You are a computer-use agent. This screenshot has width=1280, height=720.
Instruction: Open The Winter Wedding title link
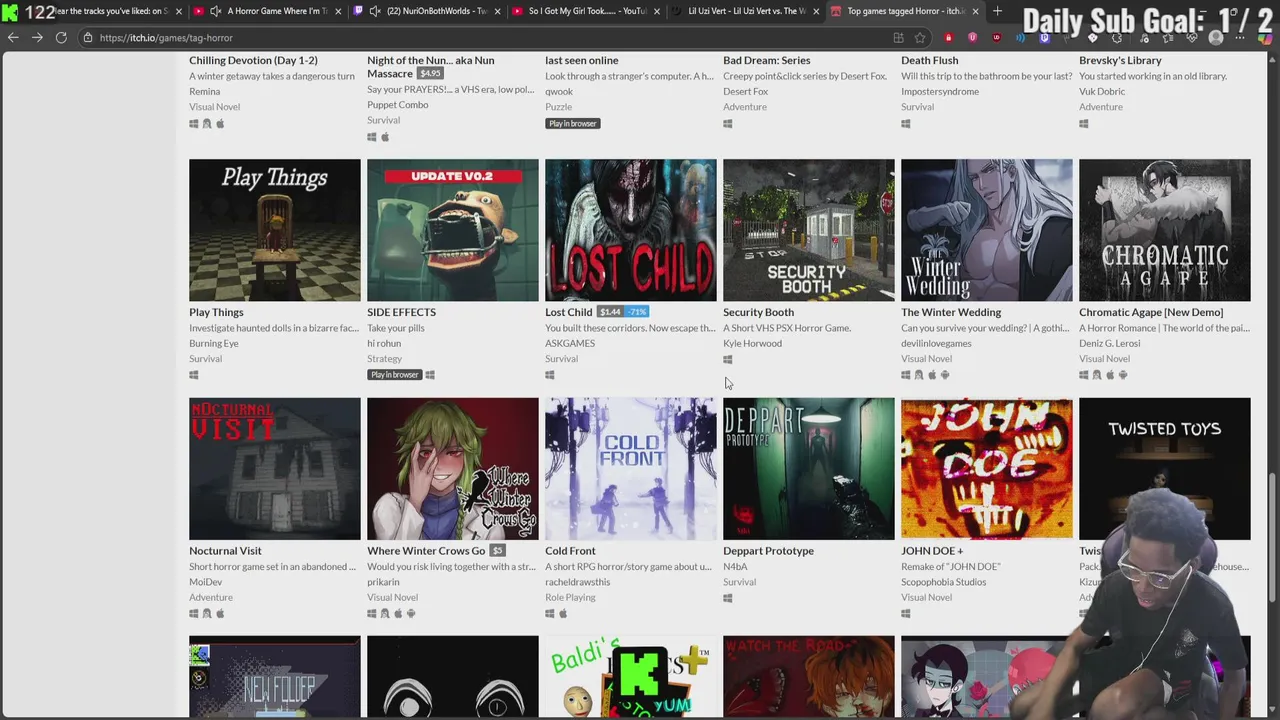pos(951,312)
